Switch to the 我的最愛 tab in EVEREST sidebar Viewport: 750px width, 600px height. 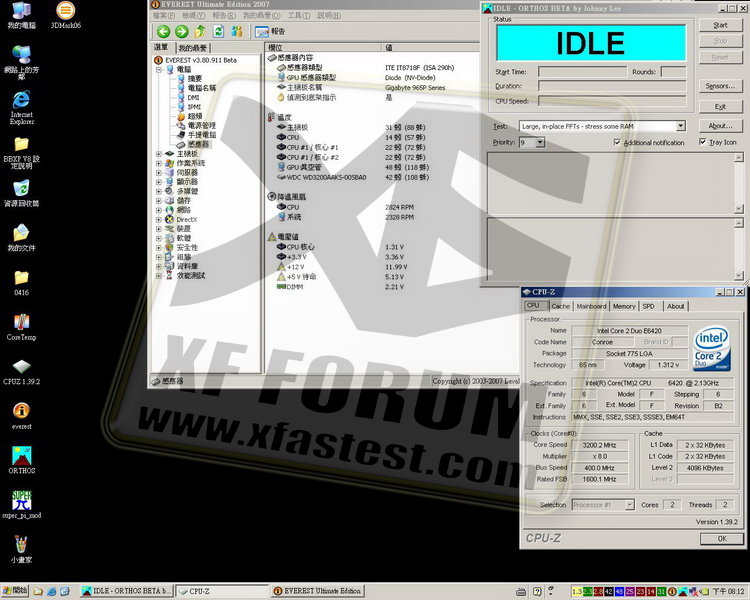click(193, 48)
